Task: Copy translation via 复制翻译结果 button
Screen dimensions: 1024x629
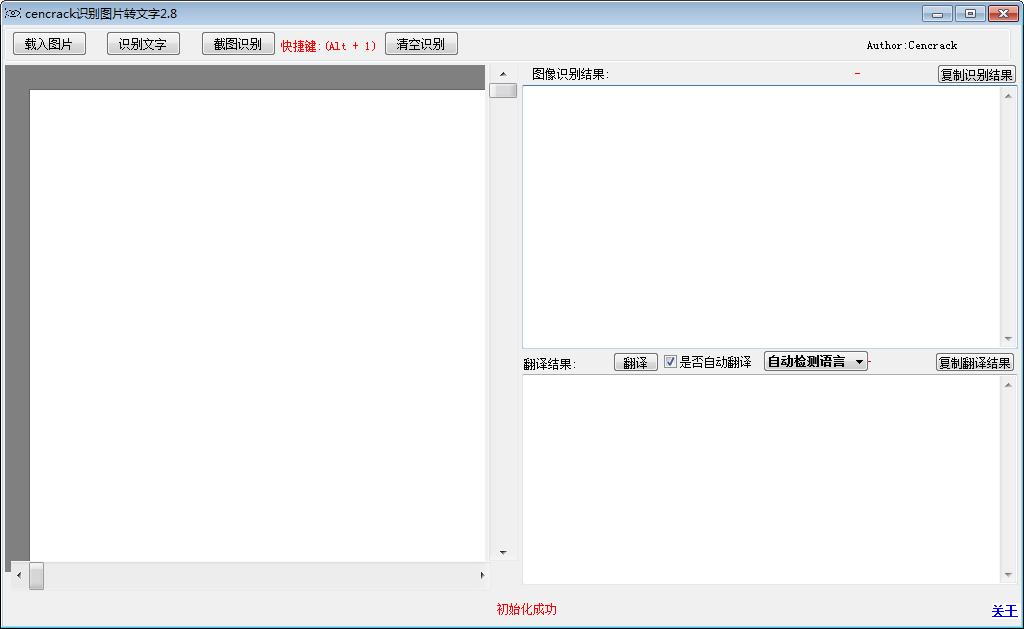Action: (975, 363)
